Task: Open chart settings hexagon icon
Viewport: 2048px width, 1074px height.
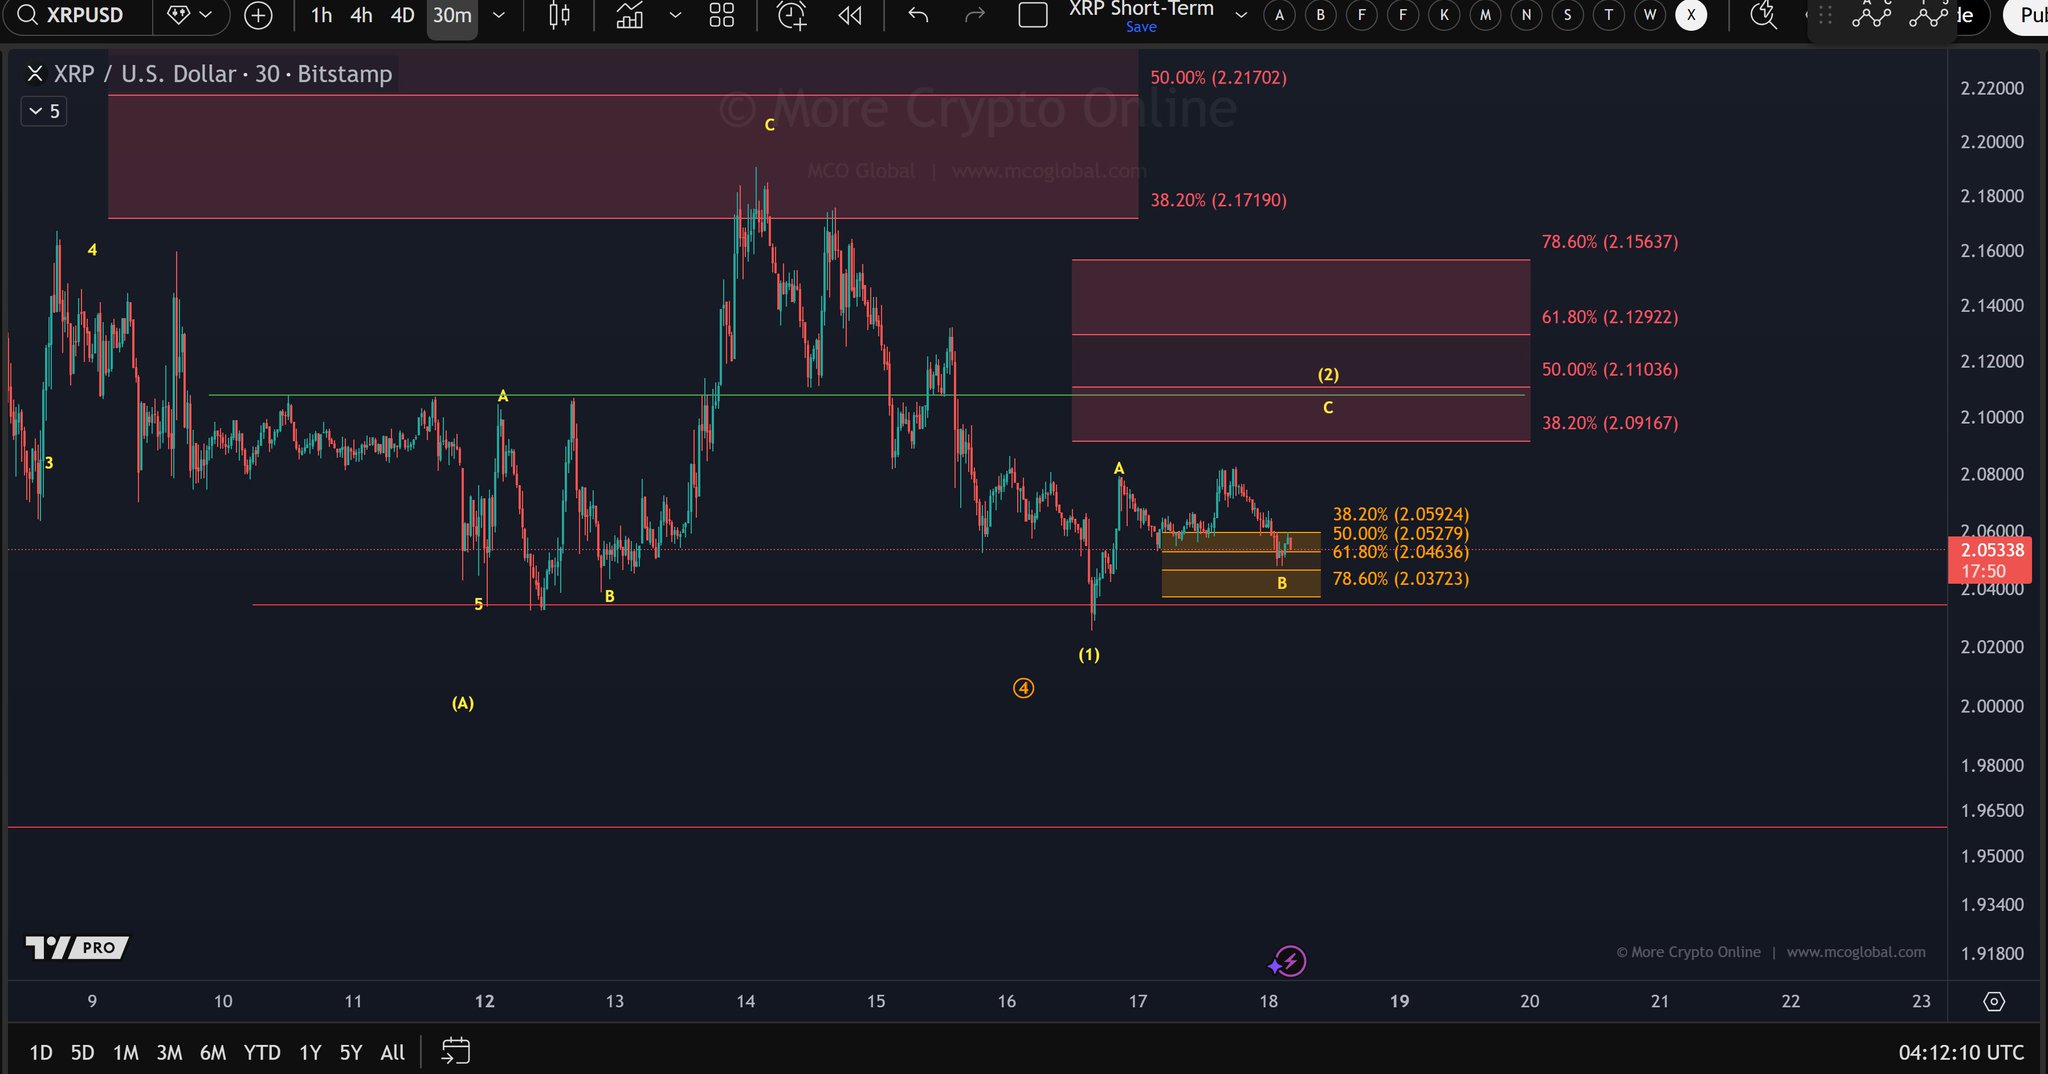Action: point(1994,1001)
